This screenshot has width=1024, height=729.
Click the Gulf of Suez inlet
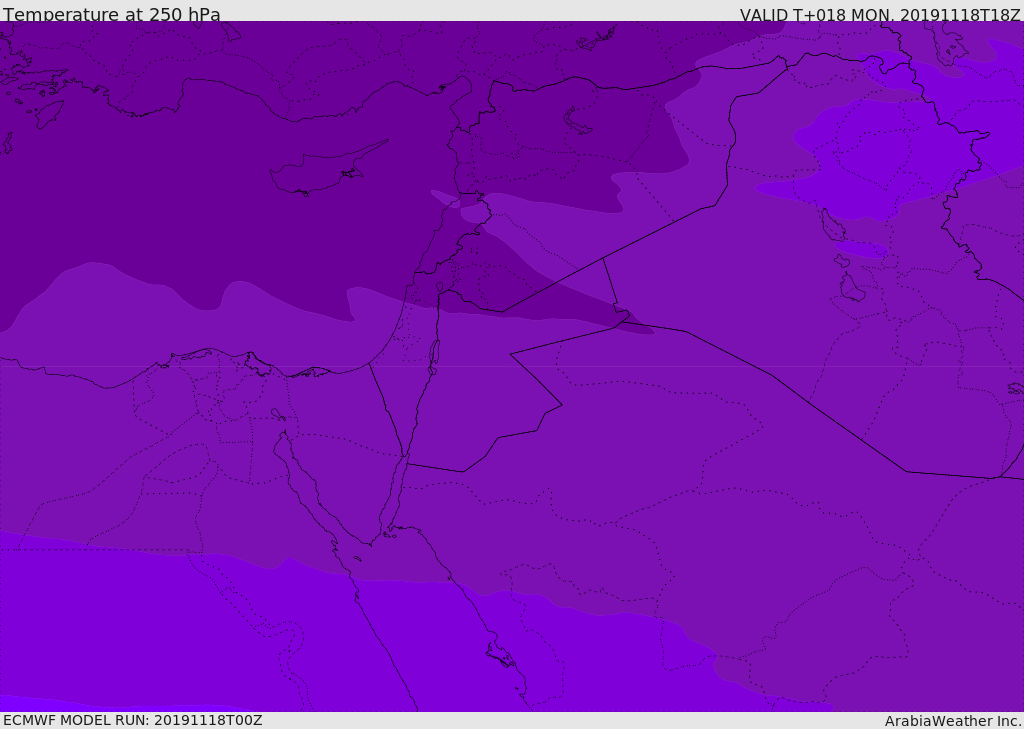coord(300,470)
